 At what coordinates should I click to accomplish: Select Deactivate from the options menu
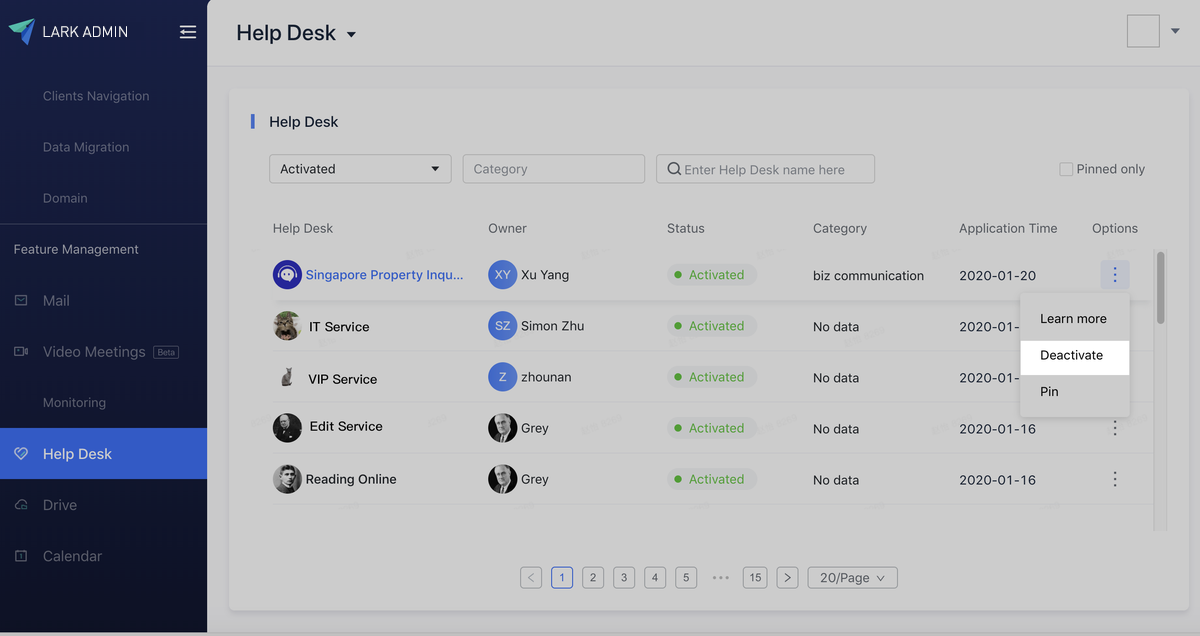1072,356
